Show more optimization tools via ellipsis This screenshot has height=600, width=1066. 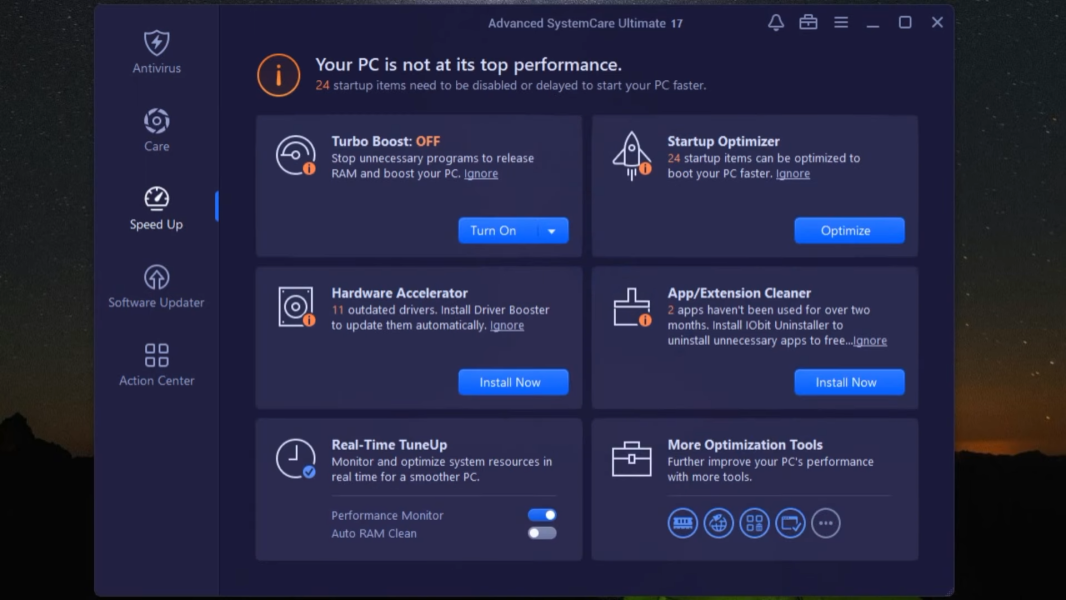pyautogui.click(x=826, y=523)
